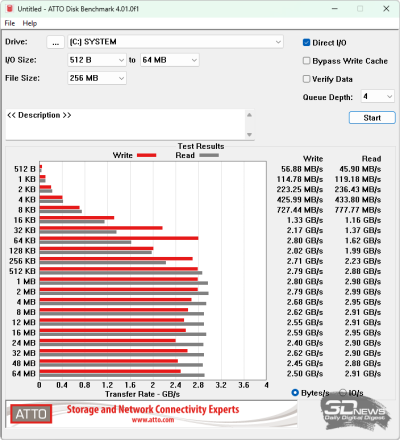Open the Help menu
Image resolution: width=400 pixels, height=440 pixels.
(30, 23)
